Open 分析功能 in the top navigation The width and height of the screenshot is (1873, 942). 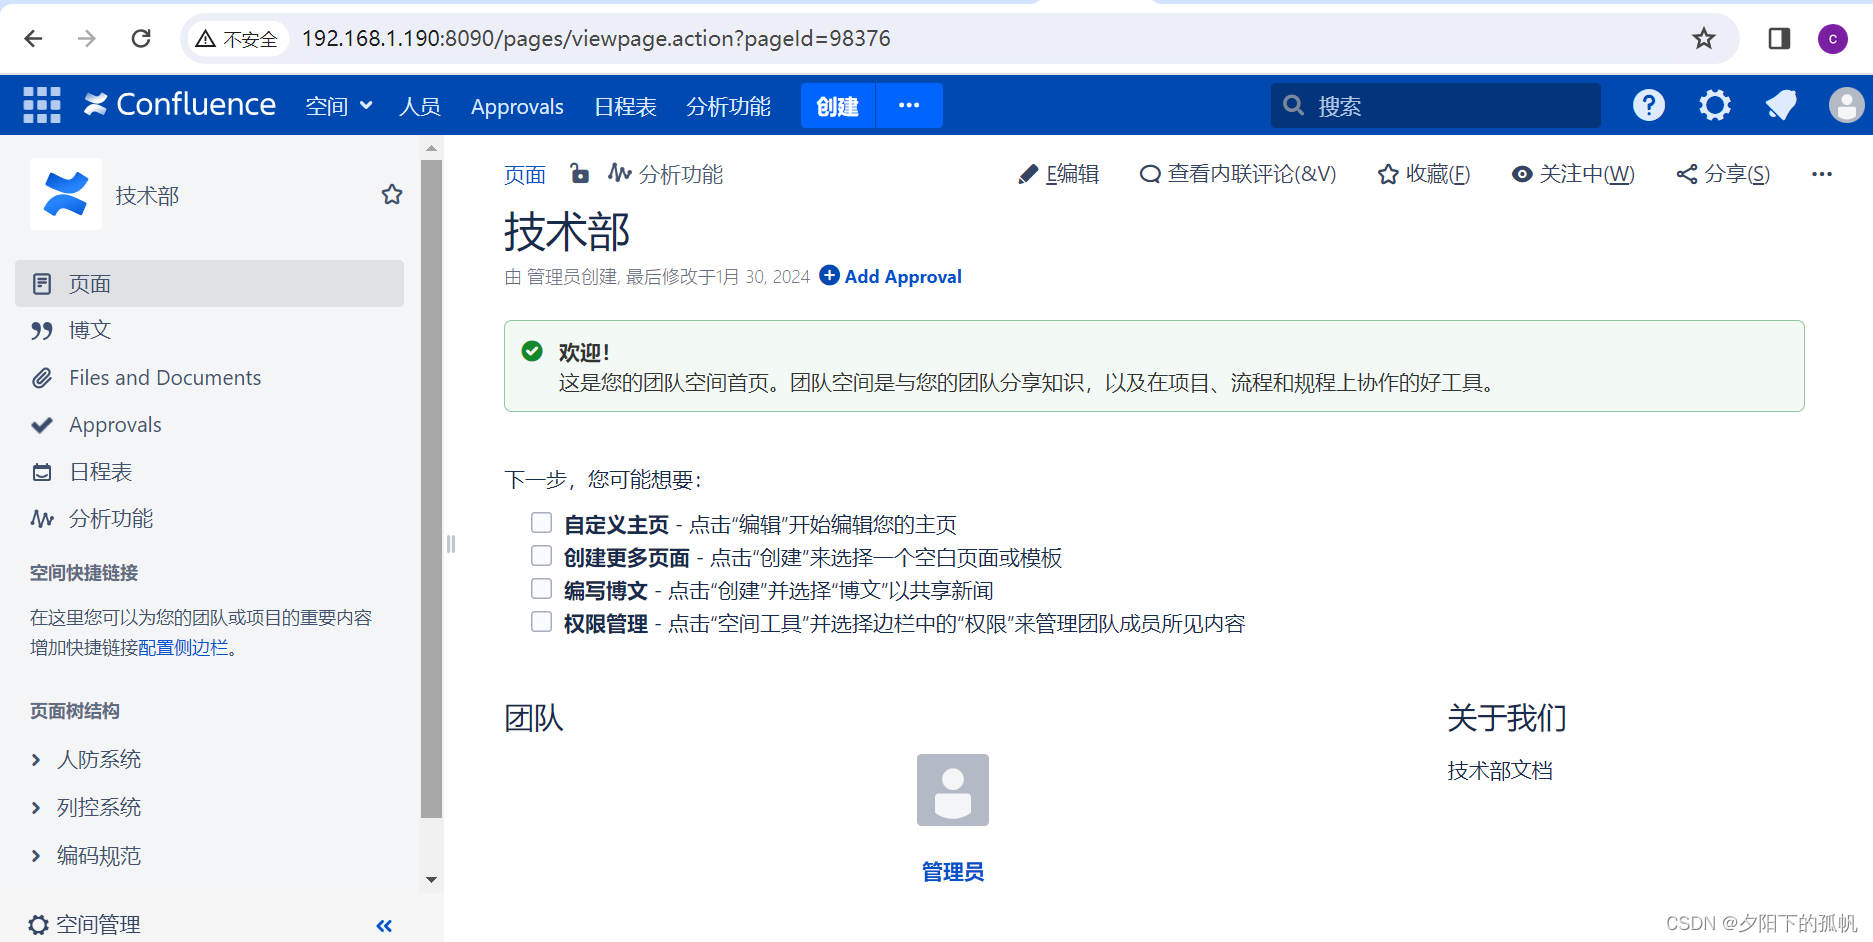(728, 106)
